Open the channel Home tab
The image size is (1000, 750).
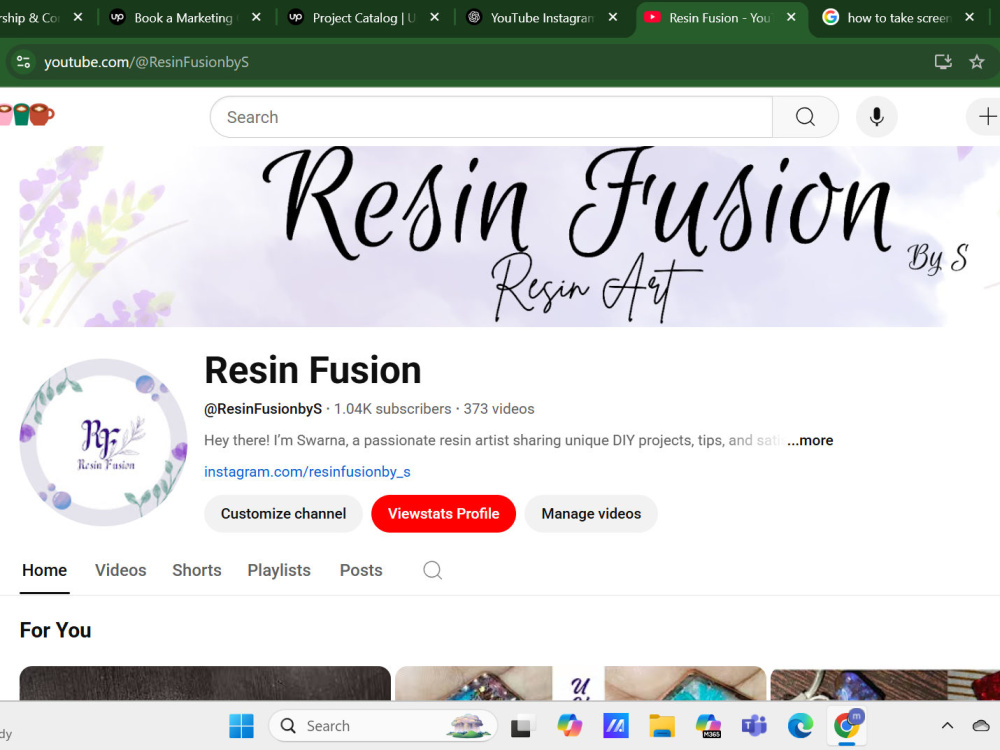point(45,570)
